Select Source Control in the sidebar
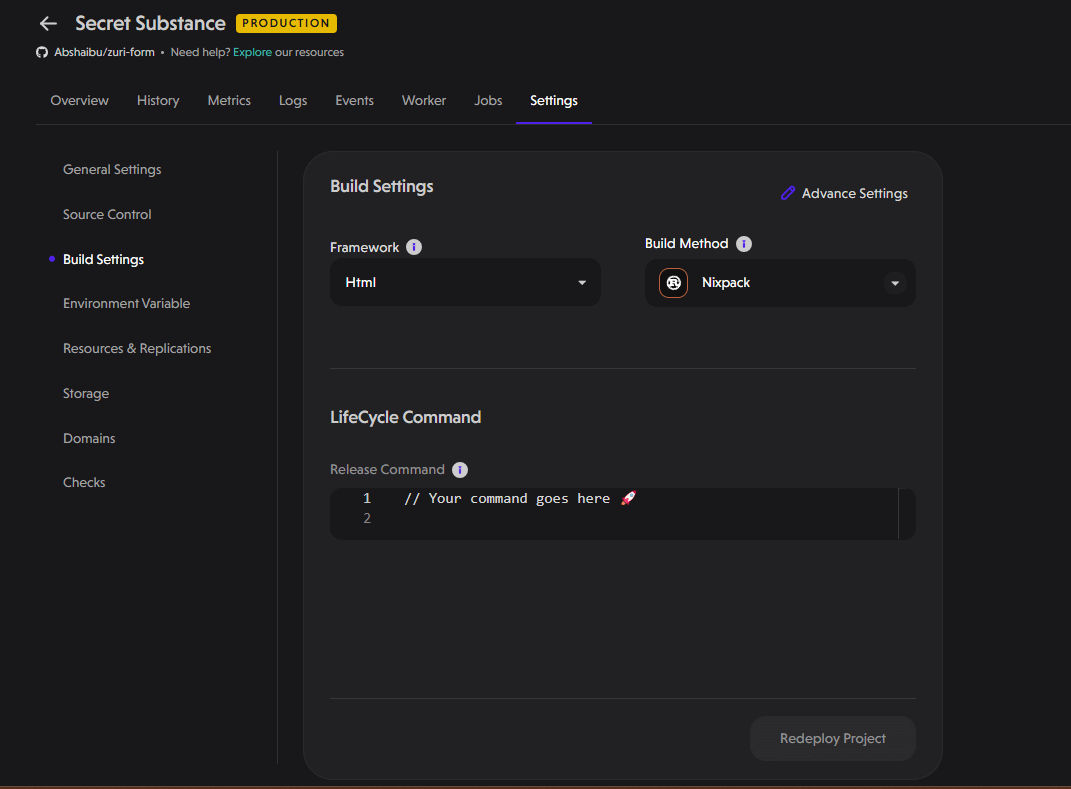This screenshot has width=1071, height=789. click(x=107, y=214)
